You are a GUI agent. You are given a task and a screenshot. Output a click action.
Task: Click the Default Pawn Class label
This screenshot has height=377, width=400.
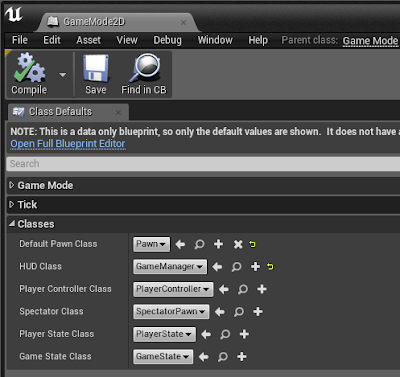tap(58, 244)
